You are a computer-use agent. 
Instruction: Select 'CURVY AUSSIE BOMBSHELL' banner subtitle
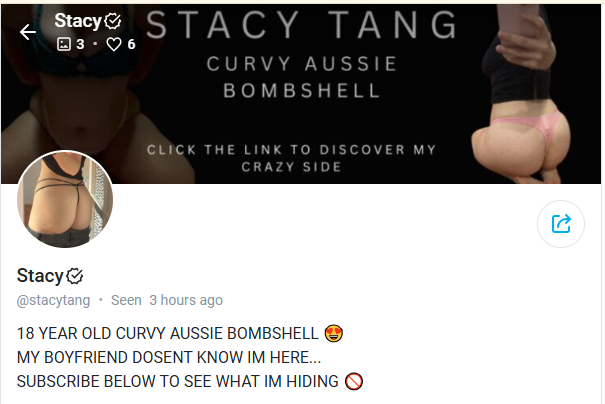click(302, 77)
